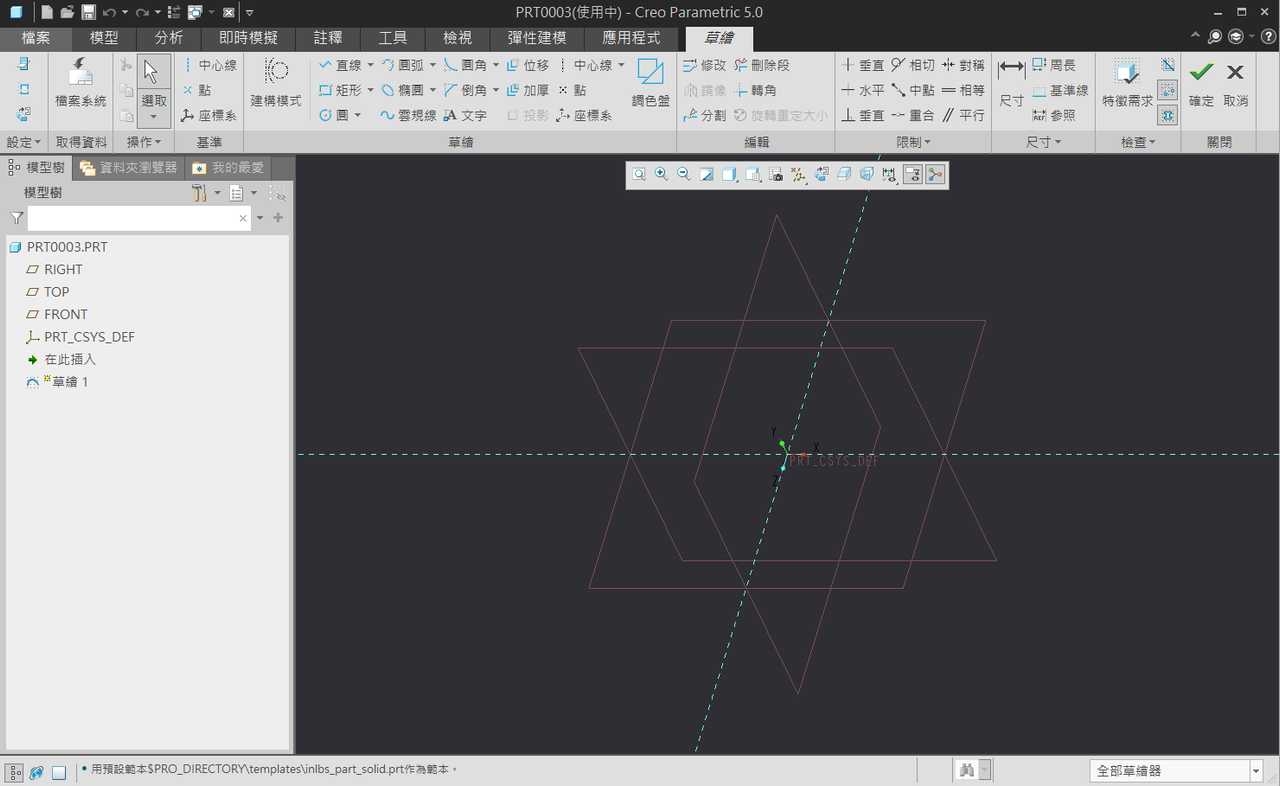This screenshot has width=1280, height=786.
Task: Switch to the 資料夾瀏覽器 folder browser tab
Action: [129, 168]
